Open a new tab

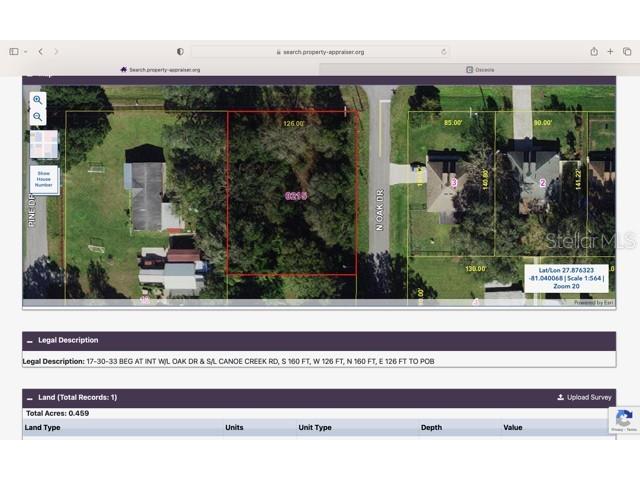(x=610, y=51)
